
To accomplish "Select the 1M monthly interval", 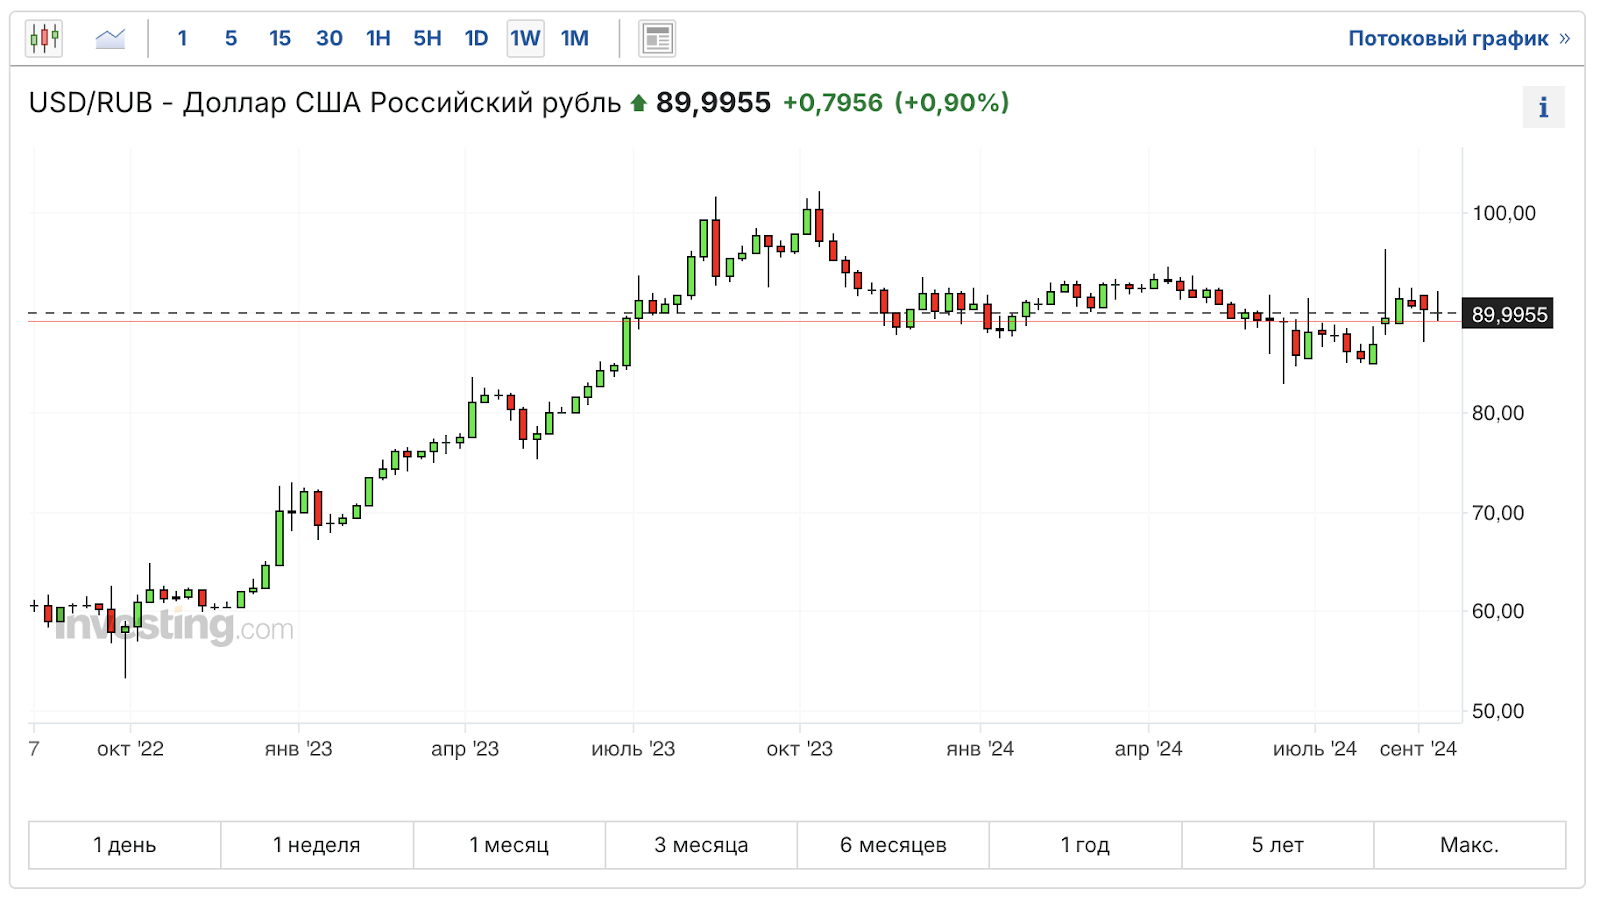I will click(574, 39).
